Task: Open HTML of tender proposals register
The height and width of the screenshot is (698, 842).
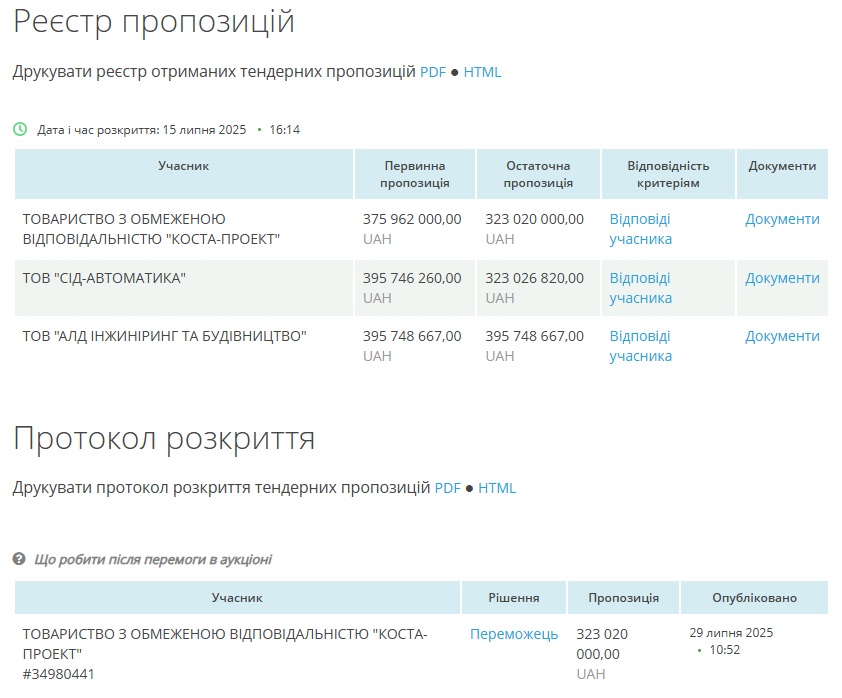Action: coord(482,72)
